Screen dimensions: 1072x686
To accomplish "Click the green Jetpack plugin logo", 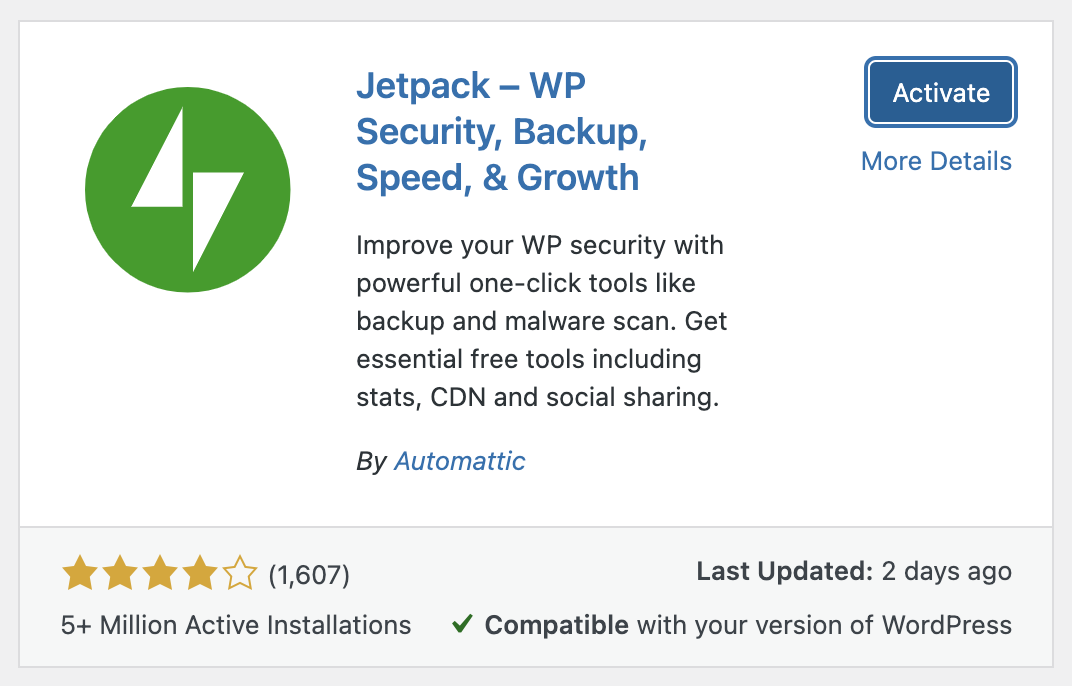I will click(188, 189).
